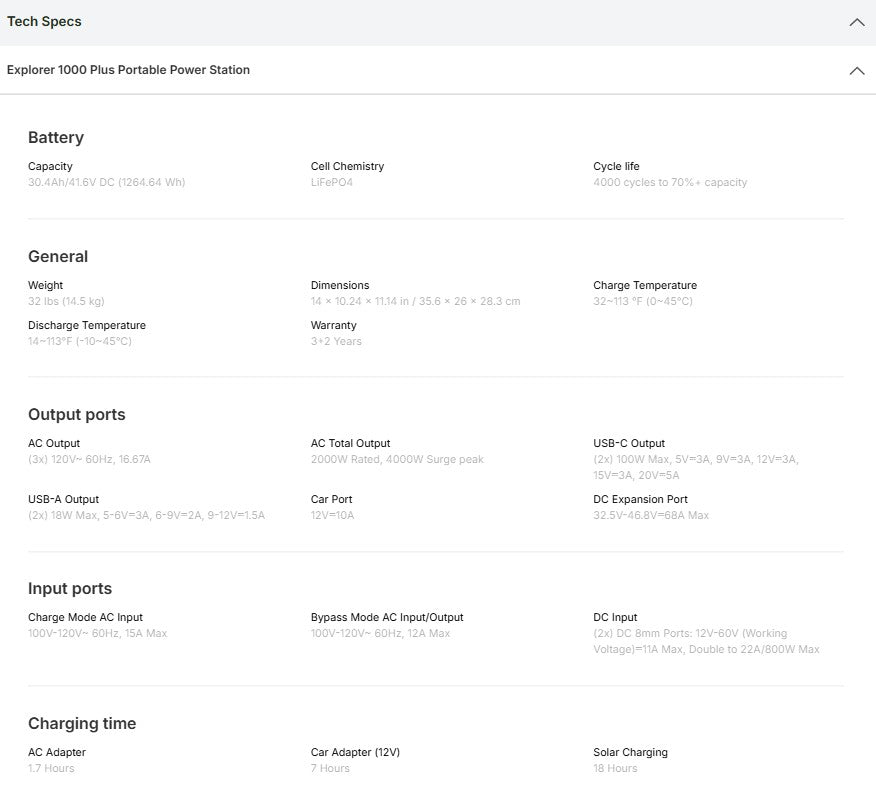
Task: Click the 4000 cycles to 70%+ capacity value
Action: [x=670, y=182]
